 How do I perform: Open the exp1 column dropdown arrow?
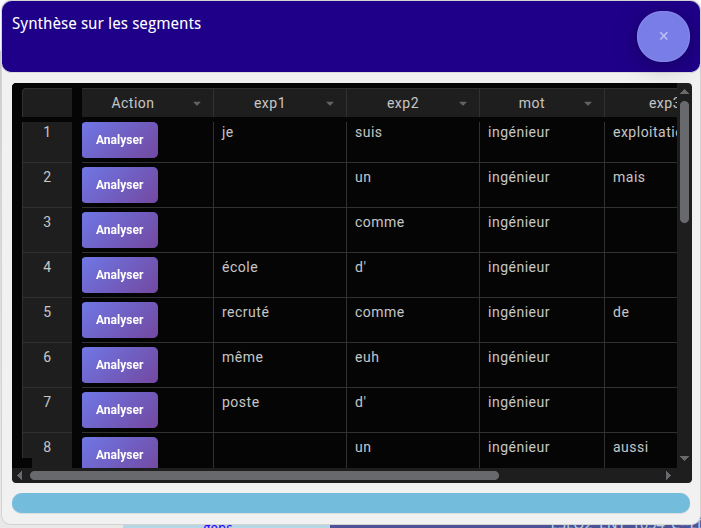pyautogui.click(x=330, y=104)
